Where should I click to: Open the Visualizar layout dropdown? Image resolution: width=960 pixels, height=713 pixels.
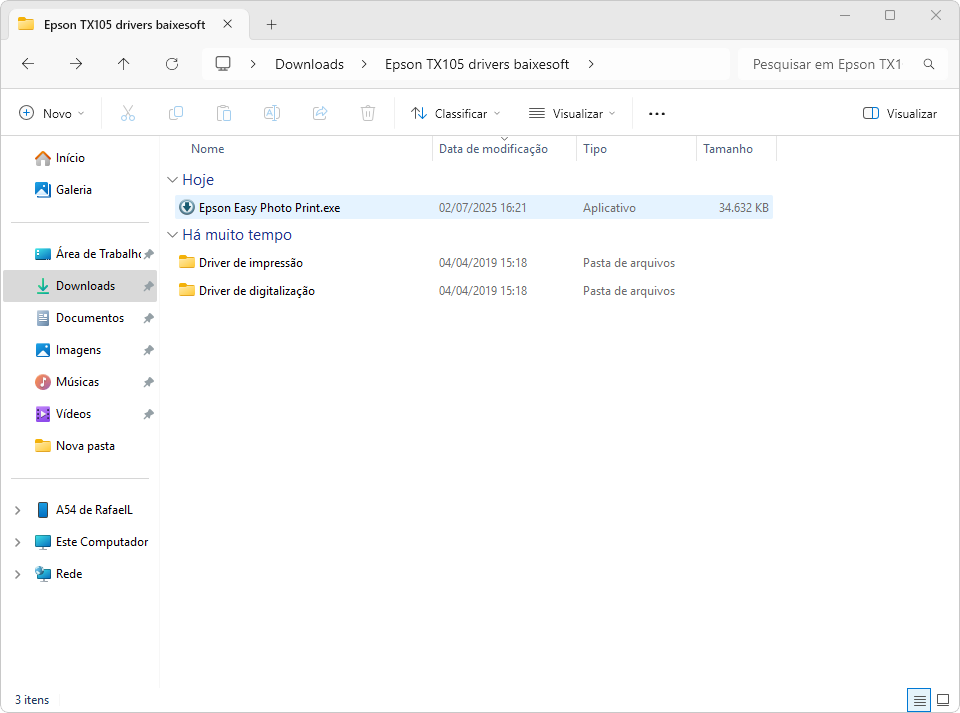coord(572,114)
